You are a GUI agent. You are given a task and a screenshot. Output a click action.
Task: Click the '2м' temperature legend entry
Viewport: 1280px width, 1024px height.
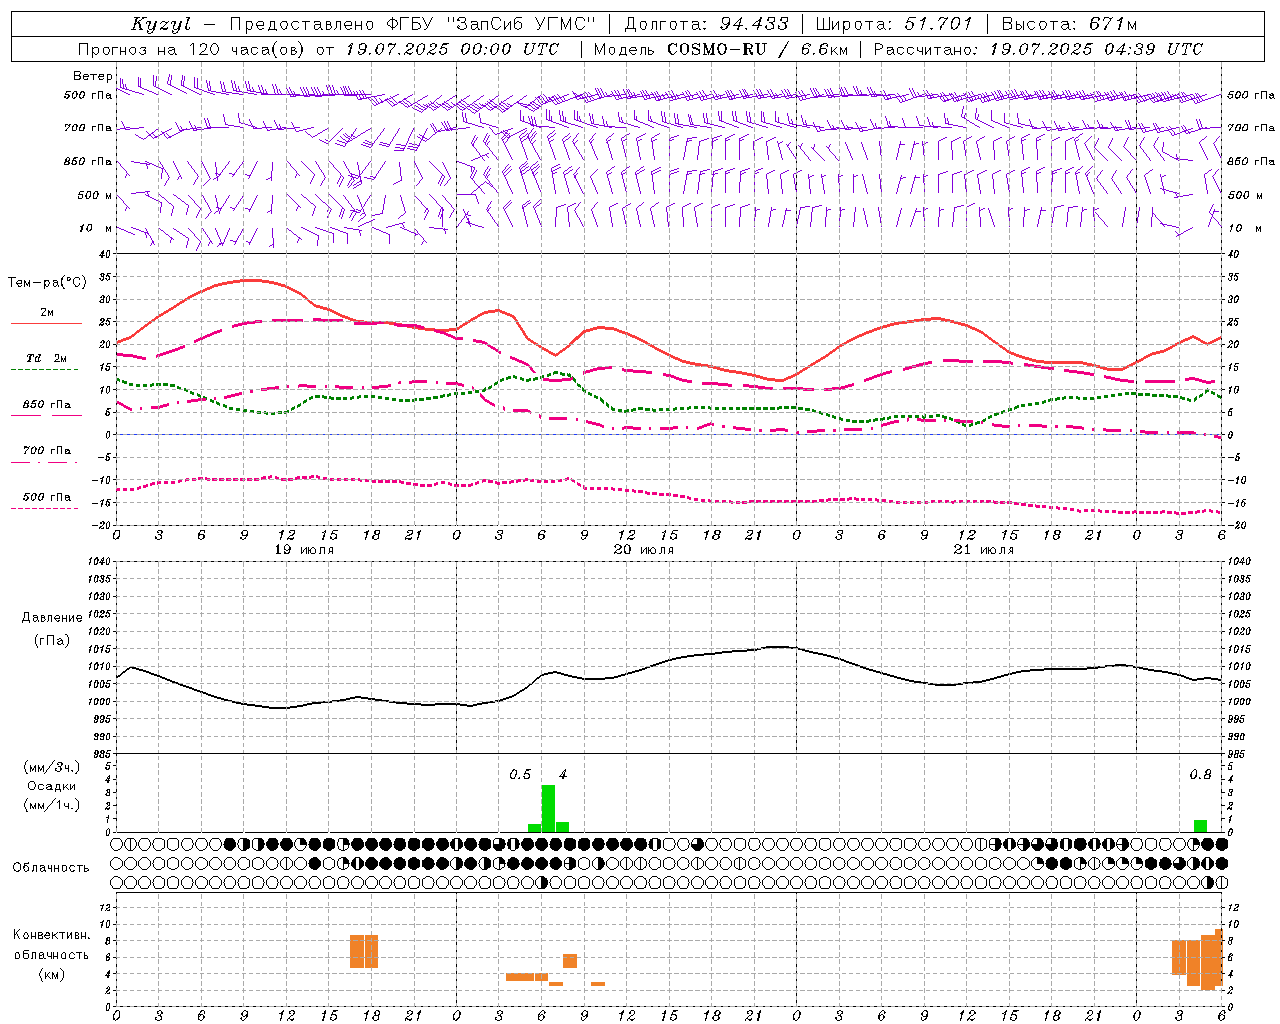[x=47, y=312]
